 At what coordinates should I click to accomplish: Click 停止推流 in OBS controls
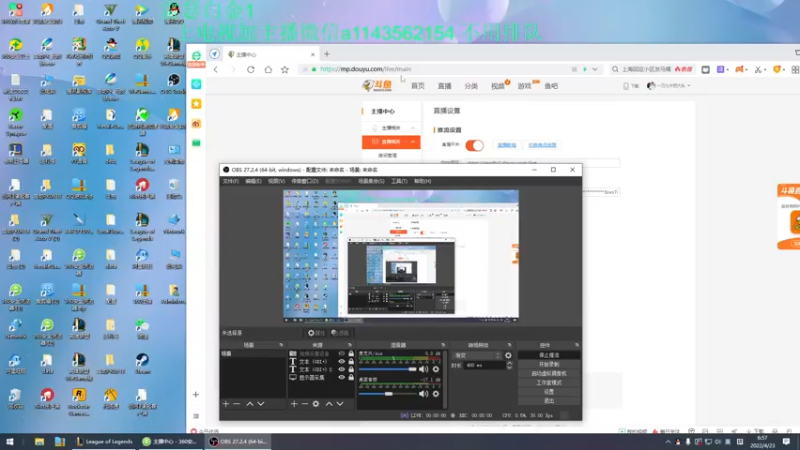coord(549,355)
